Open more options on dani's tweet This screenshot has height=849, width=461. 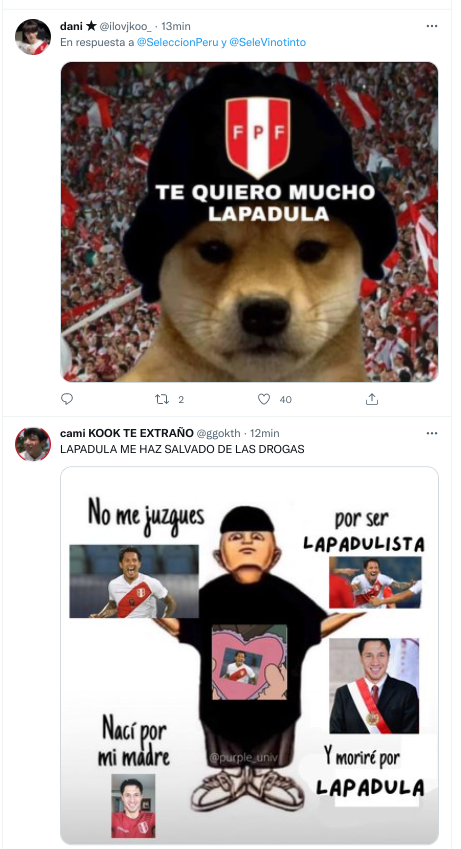tap(432, 26)
